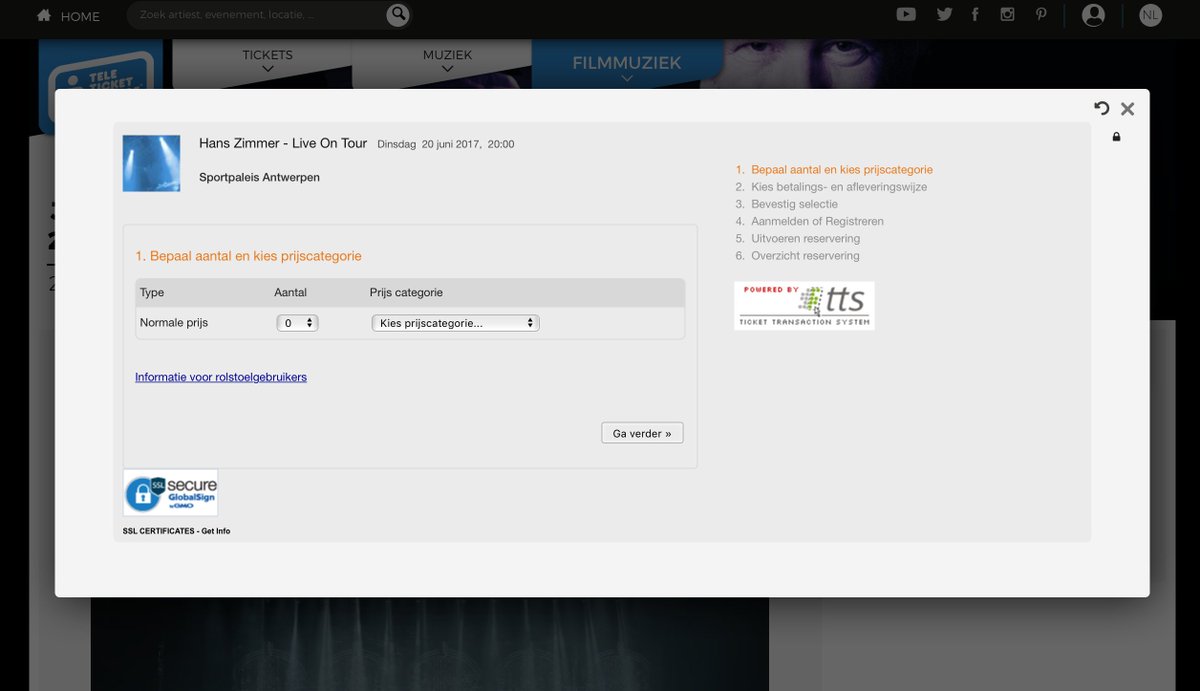Click the padlock secure icon
This screenshot has height=691, width=1200.
(1116, 137)
